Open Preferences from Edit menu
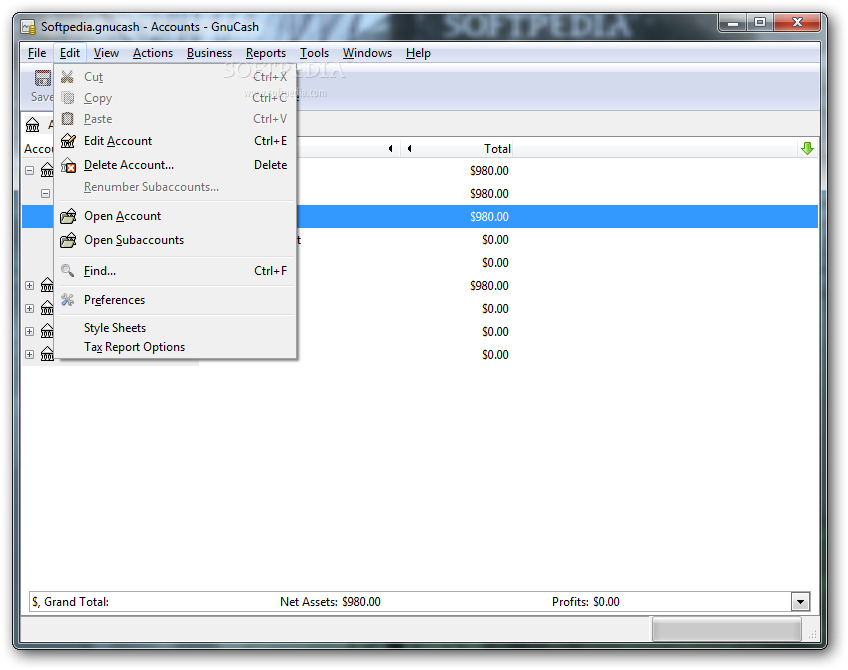848x670 pixels. click(176, 300)
